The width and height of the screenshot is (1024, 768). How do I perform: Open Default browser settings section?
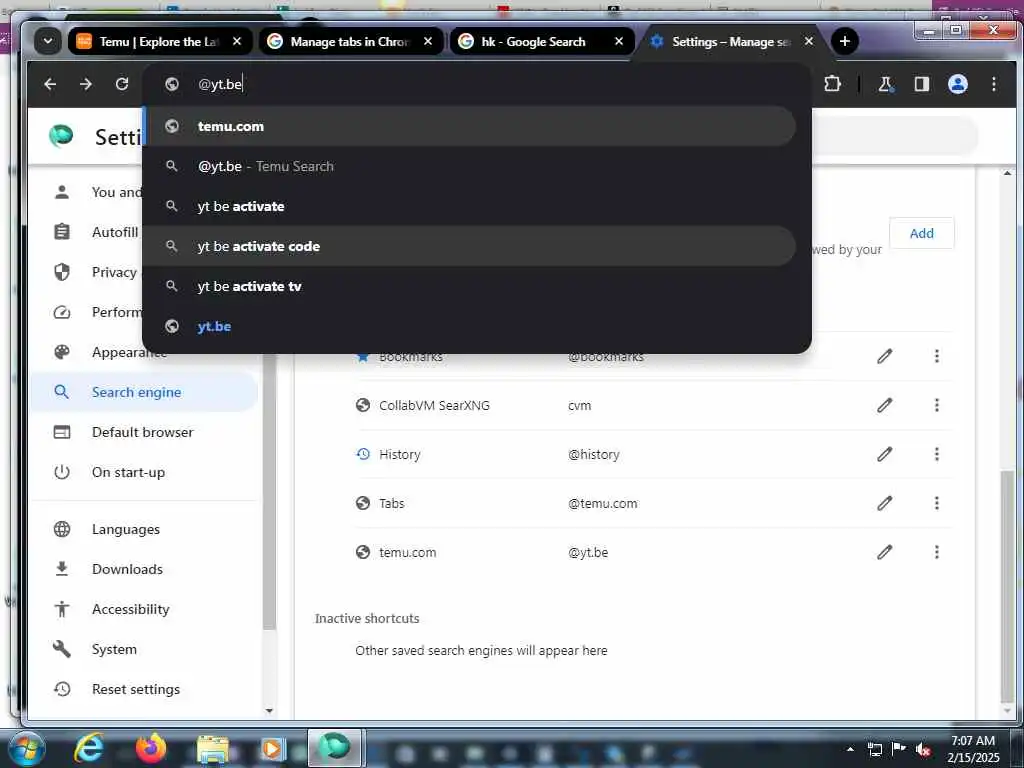click(x=144, y=432)
